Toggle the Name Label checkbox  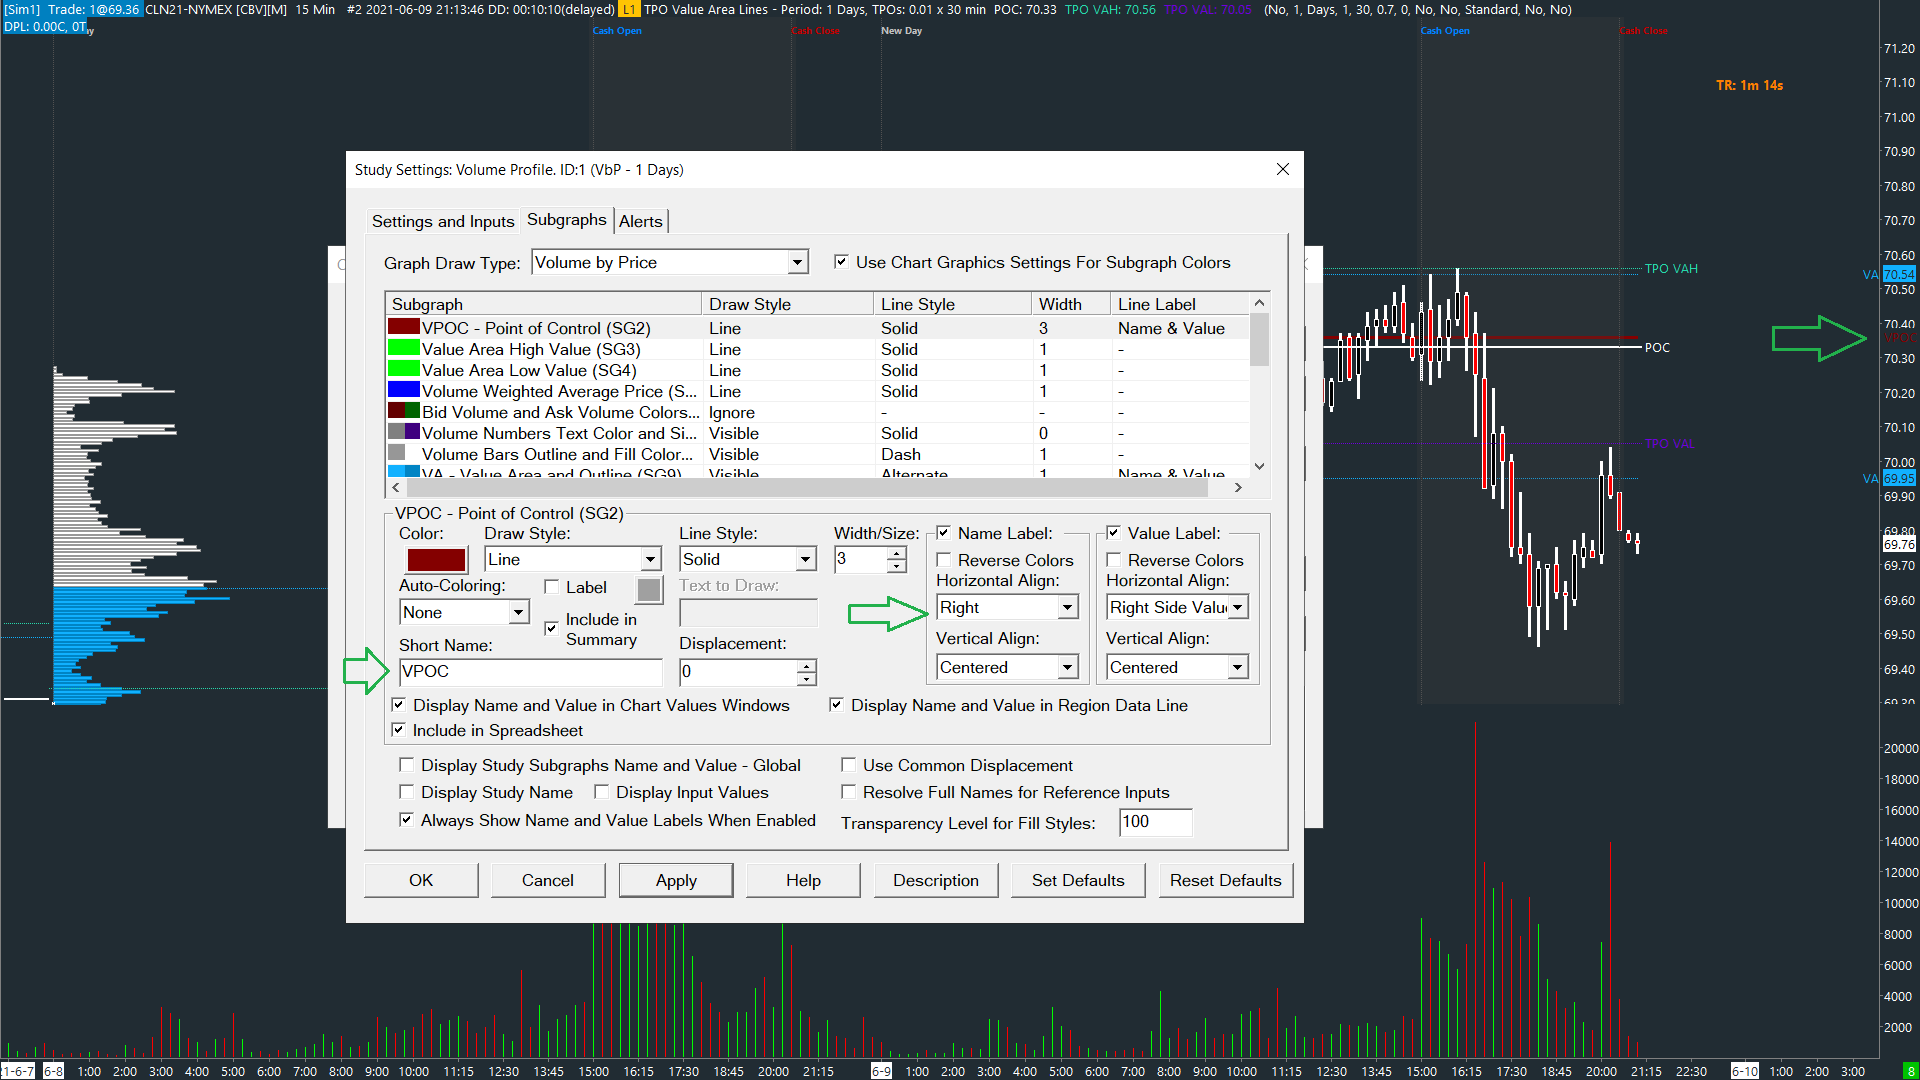pos(943,533)
